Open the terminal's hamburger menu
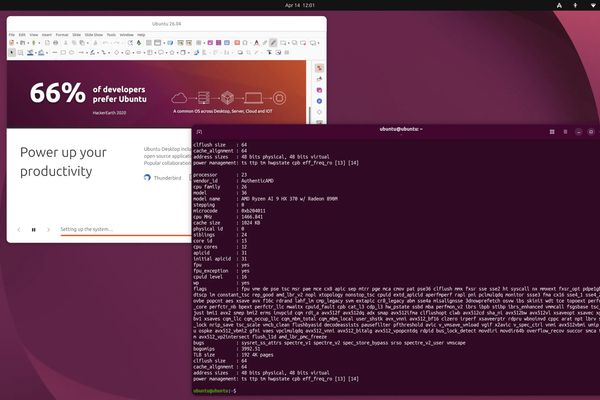The height and width of the screenshot is (400, 600). [565, 132]
